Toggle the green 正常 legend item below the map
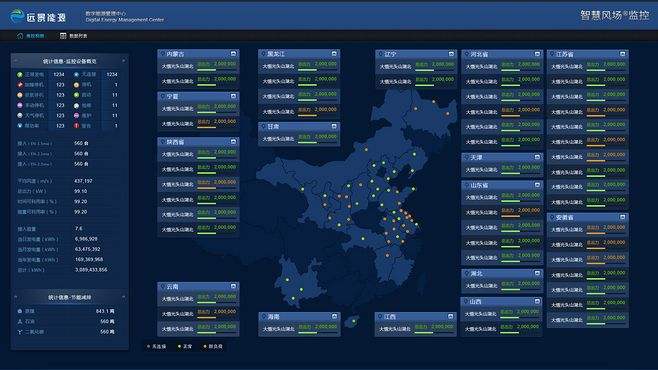This screenshot has height=370, width=658. pos(185,347)
